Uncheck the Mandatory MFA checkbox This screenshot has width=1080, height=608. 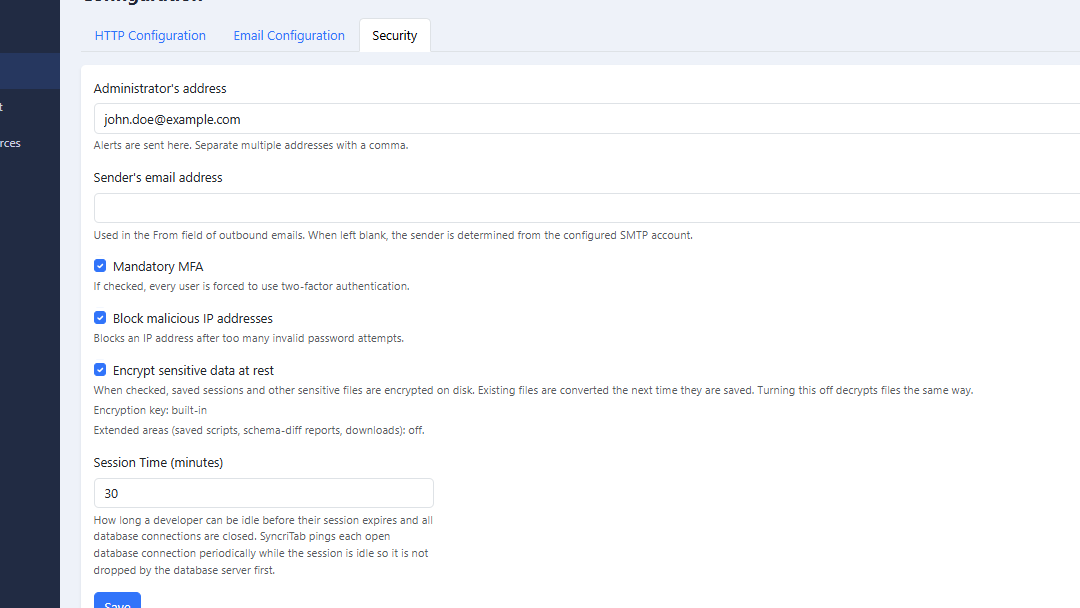click(x=100, y=266)
